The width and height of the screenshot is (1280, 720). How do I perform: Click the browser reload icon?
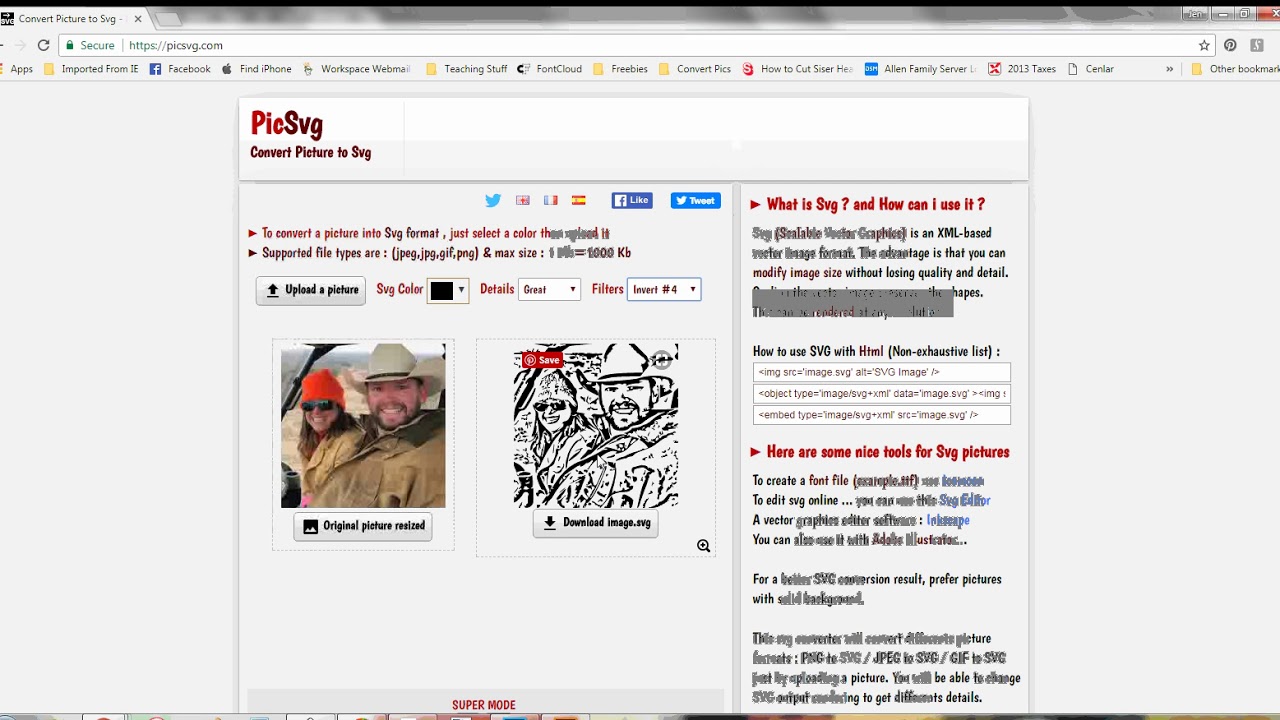click(43, 45)
